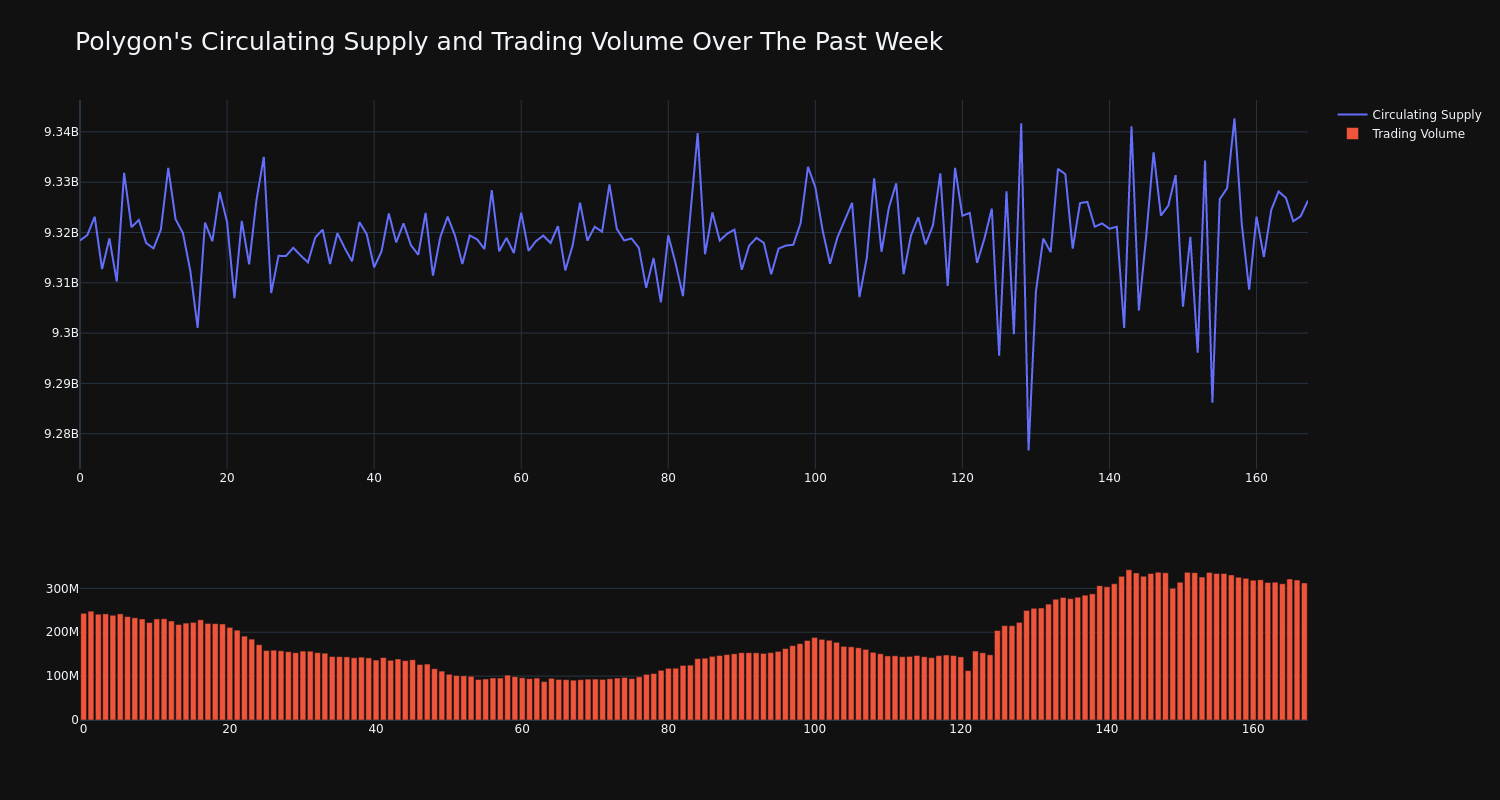Click the 9.28B y-axis label

point(61,434)
